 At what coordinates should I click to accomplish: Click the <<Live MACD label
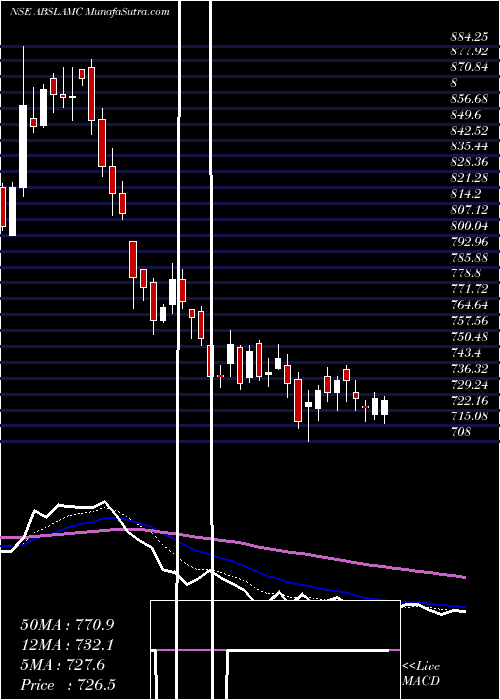pos(421,674)
